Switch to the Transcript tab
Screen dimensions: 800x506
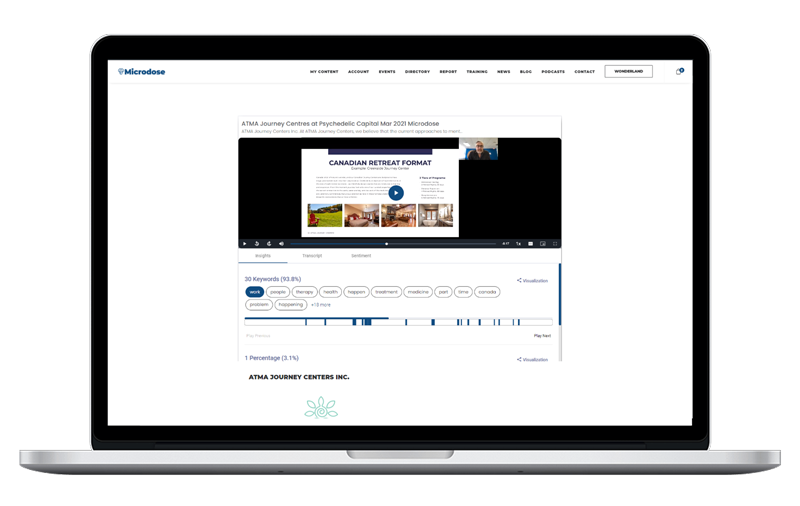click(x=312, y=256)
